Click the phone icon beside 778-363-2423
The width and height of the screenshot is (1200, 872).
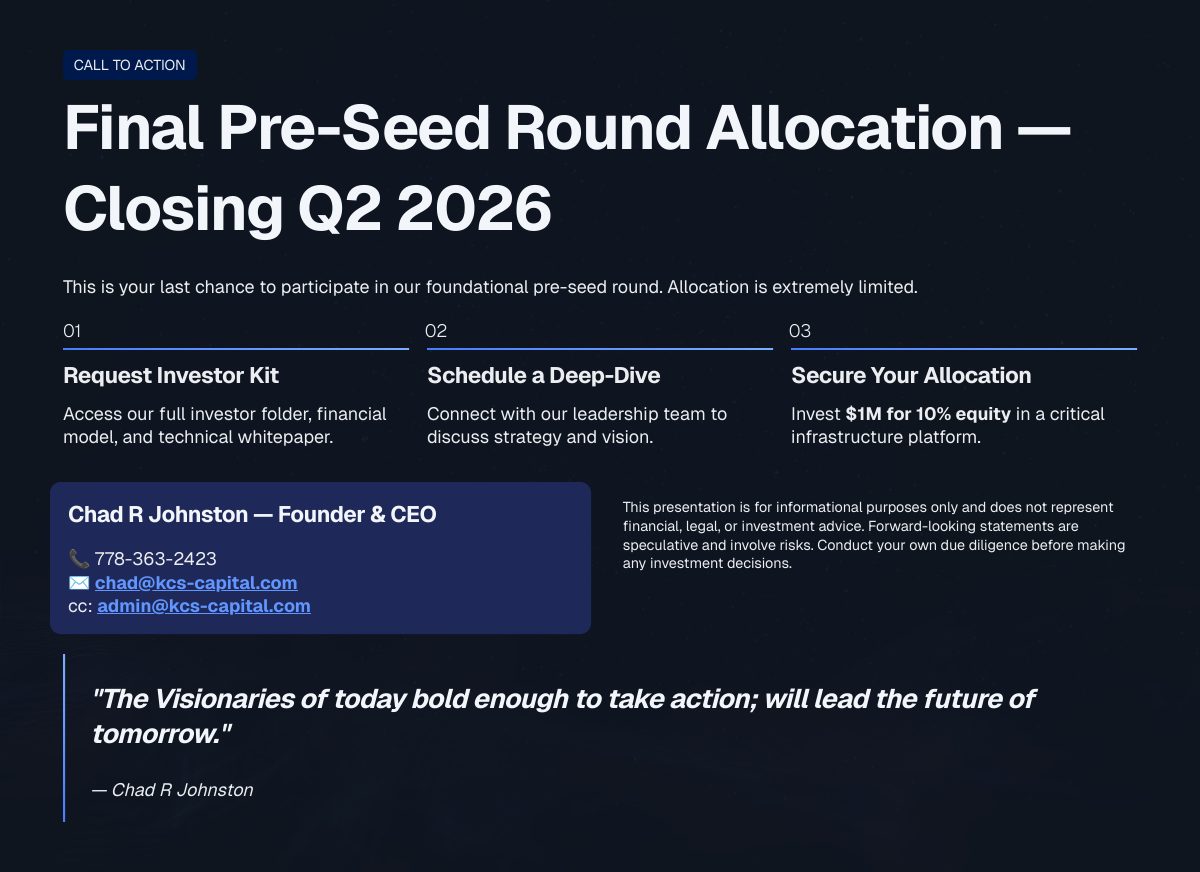[x=79, y=559]
